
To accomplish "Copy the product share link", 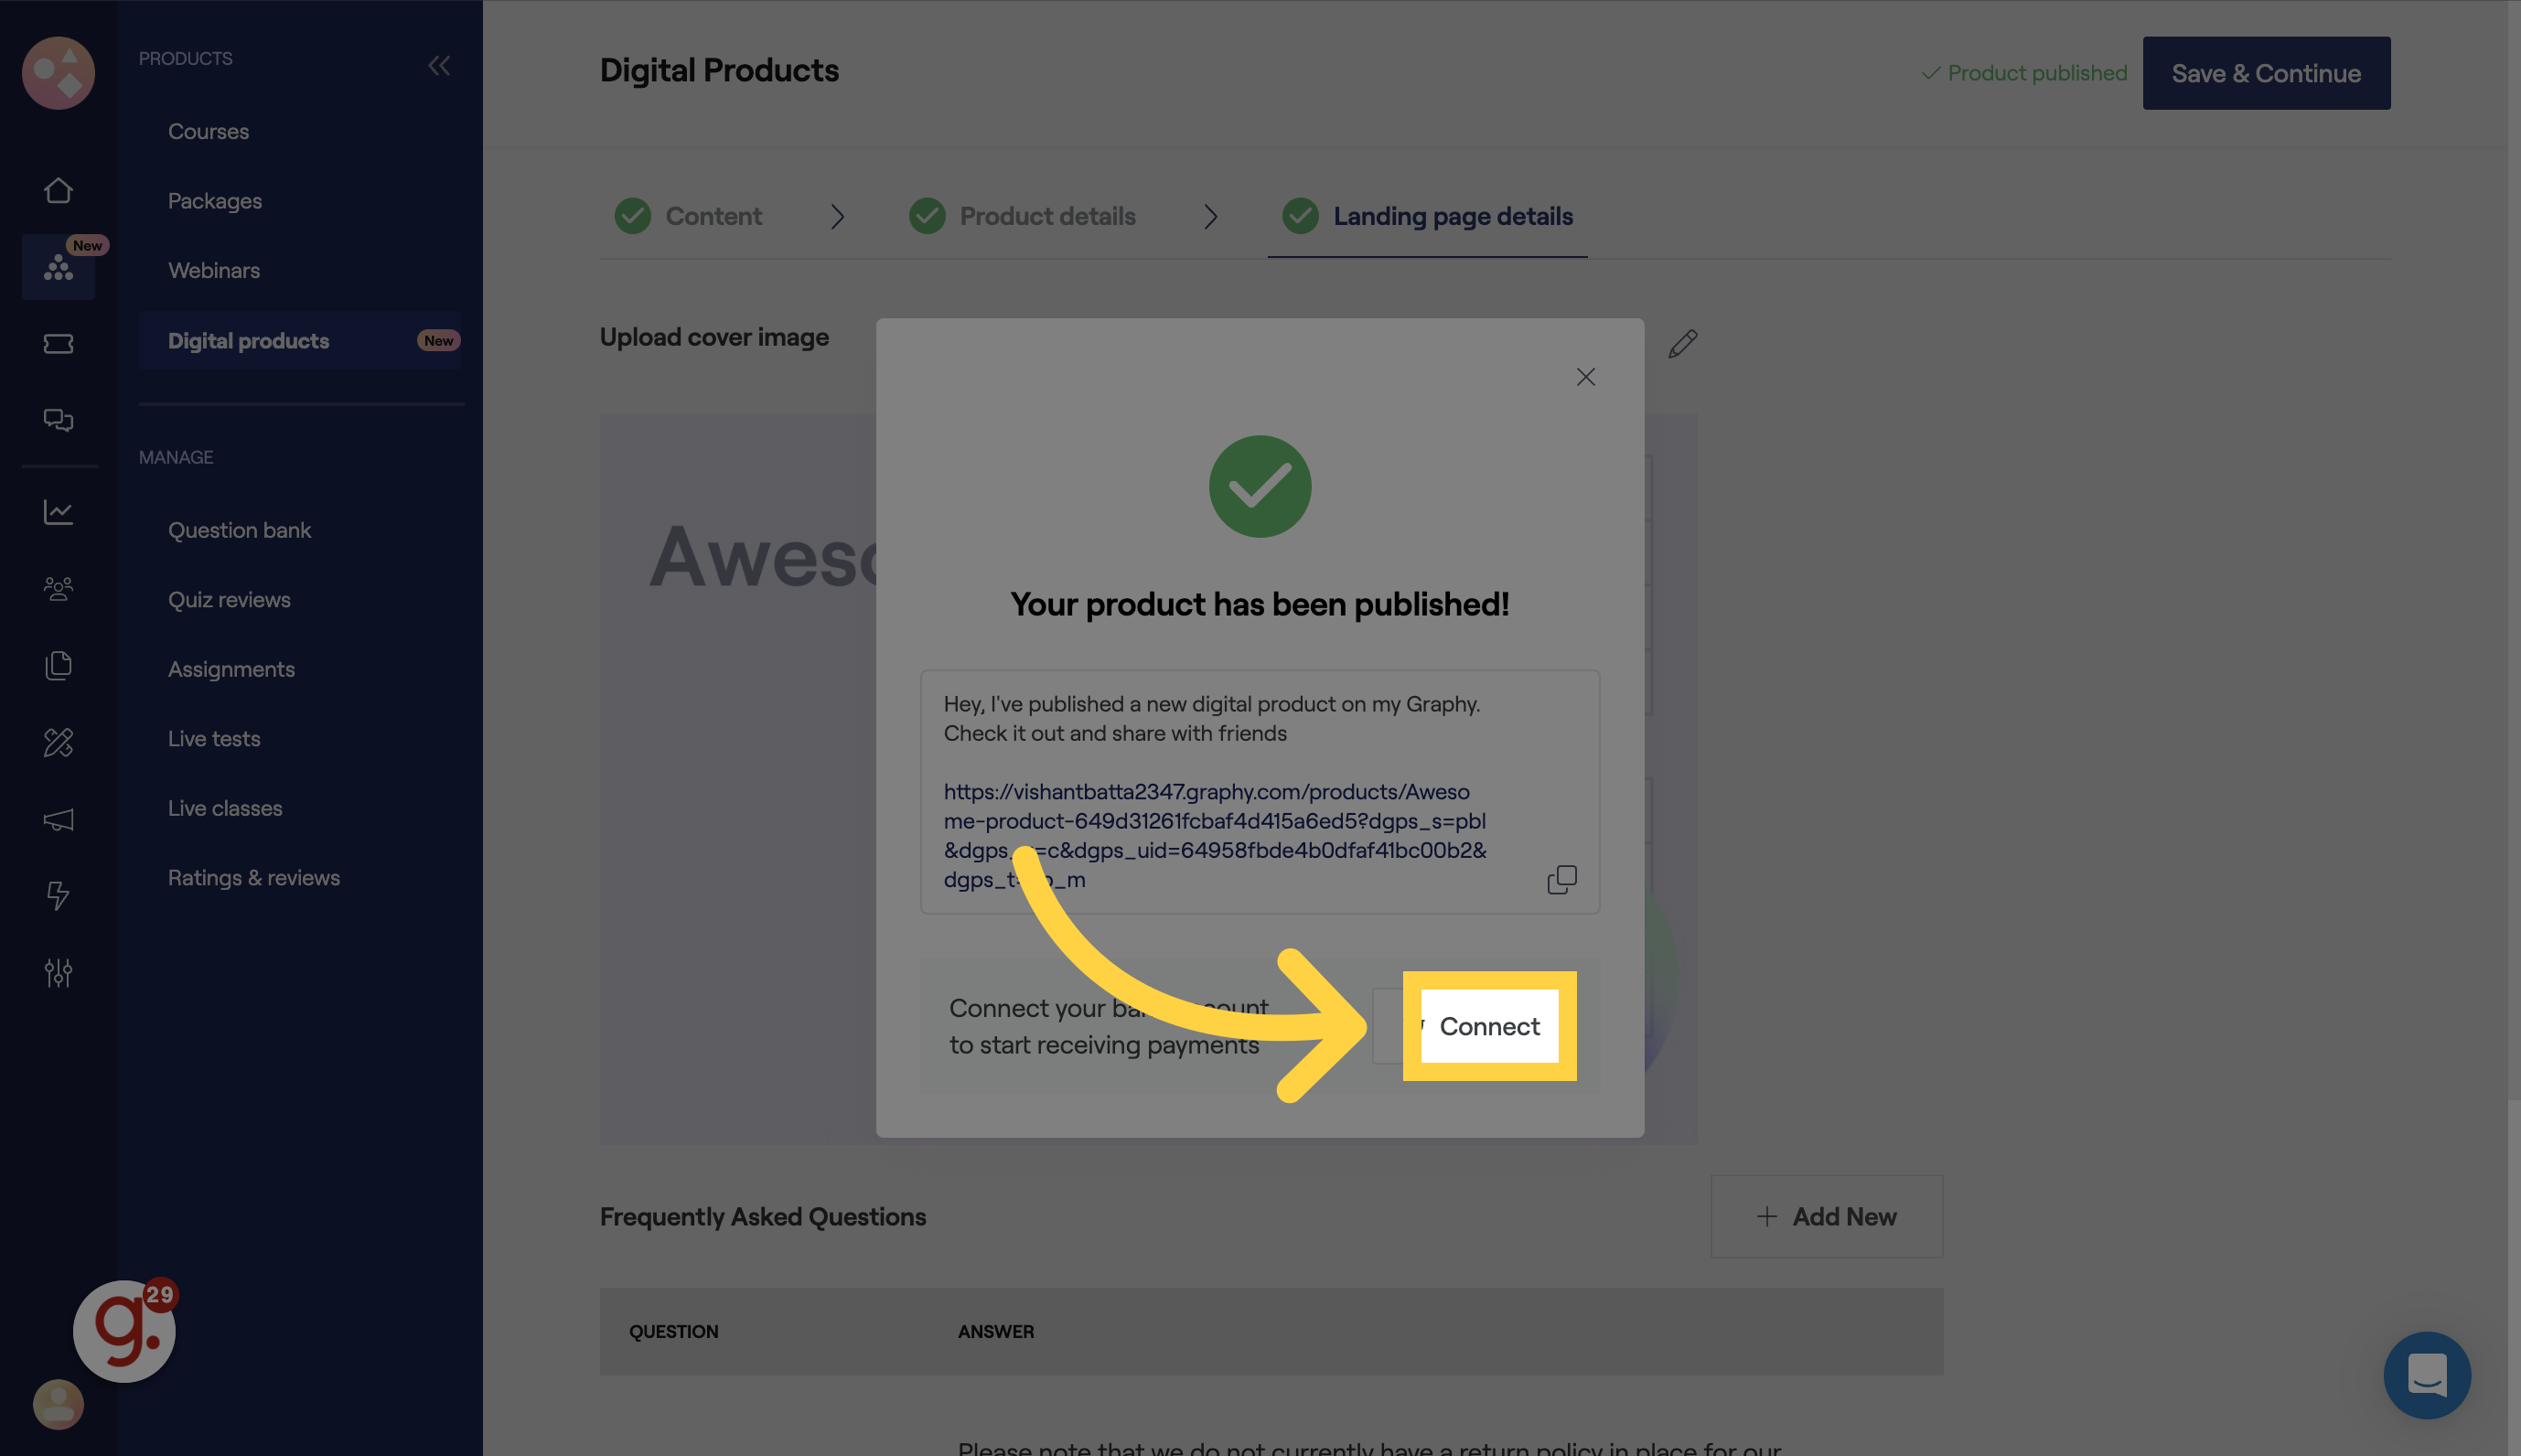I will [1562, 879].
